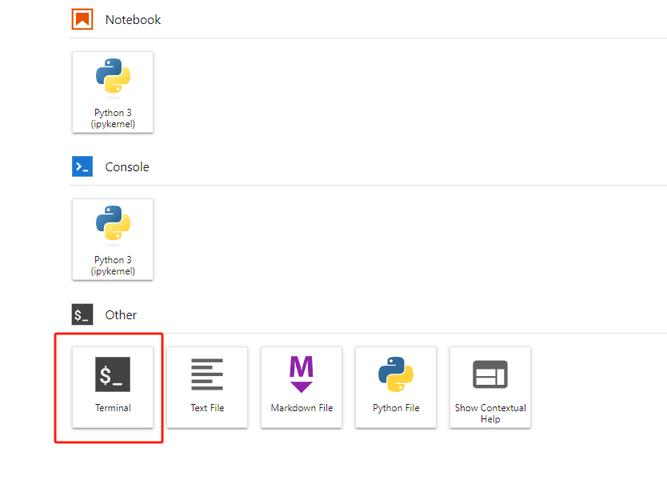
Task: Click the Markdown File label
Action: point(301,408)
